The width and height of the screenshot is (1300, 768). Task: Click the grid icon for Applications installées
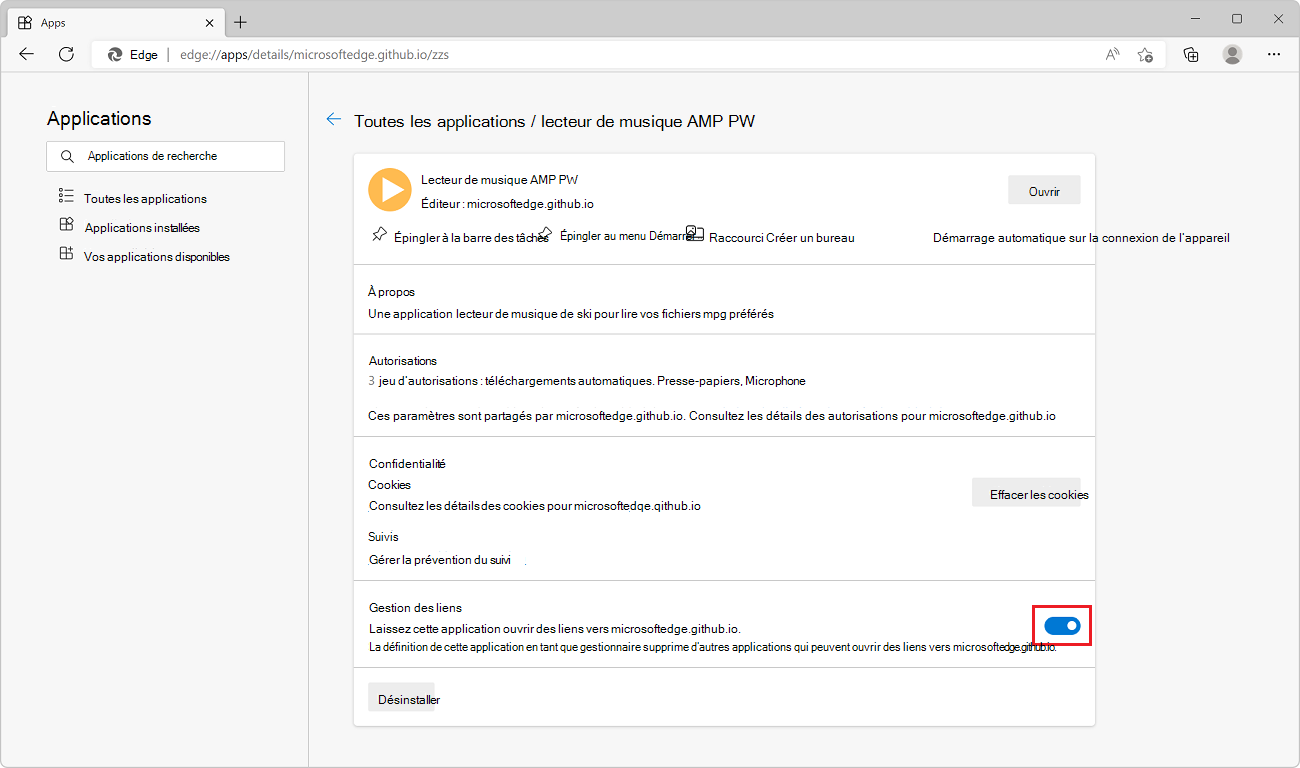tap(66, 225)
